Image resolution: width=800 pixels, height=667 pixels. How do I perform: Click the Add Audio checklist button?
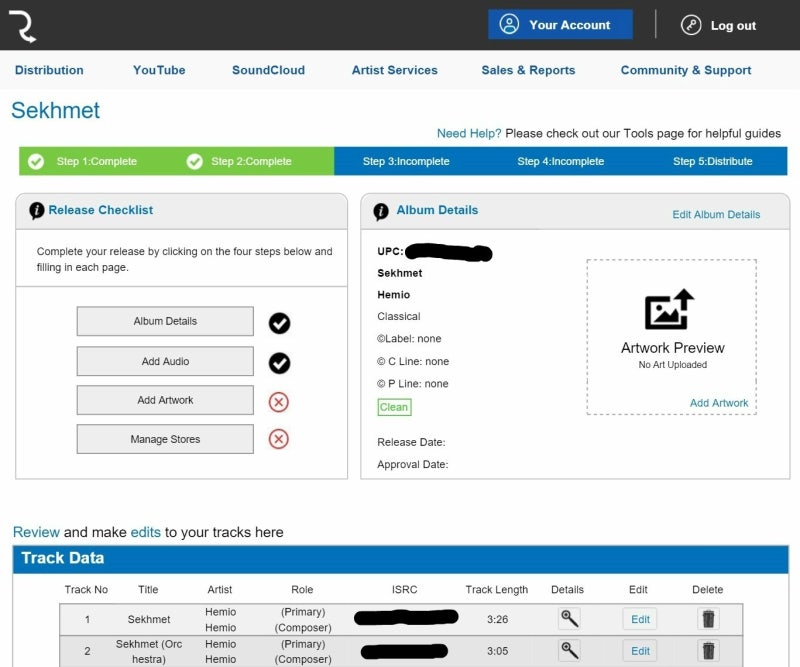click(165, 361)
